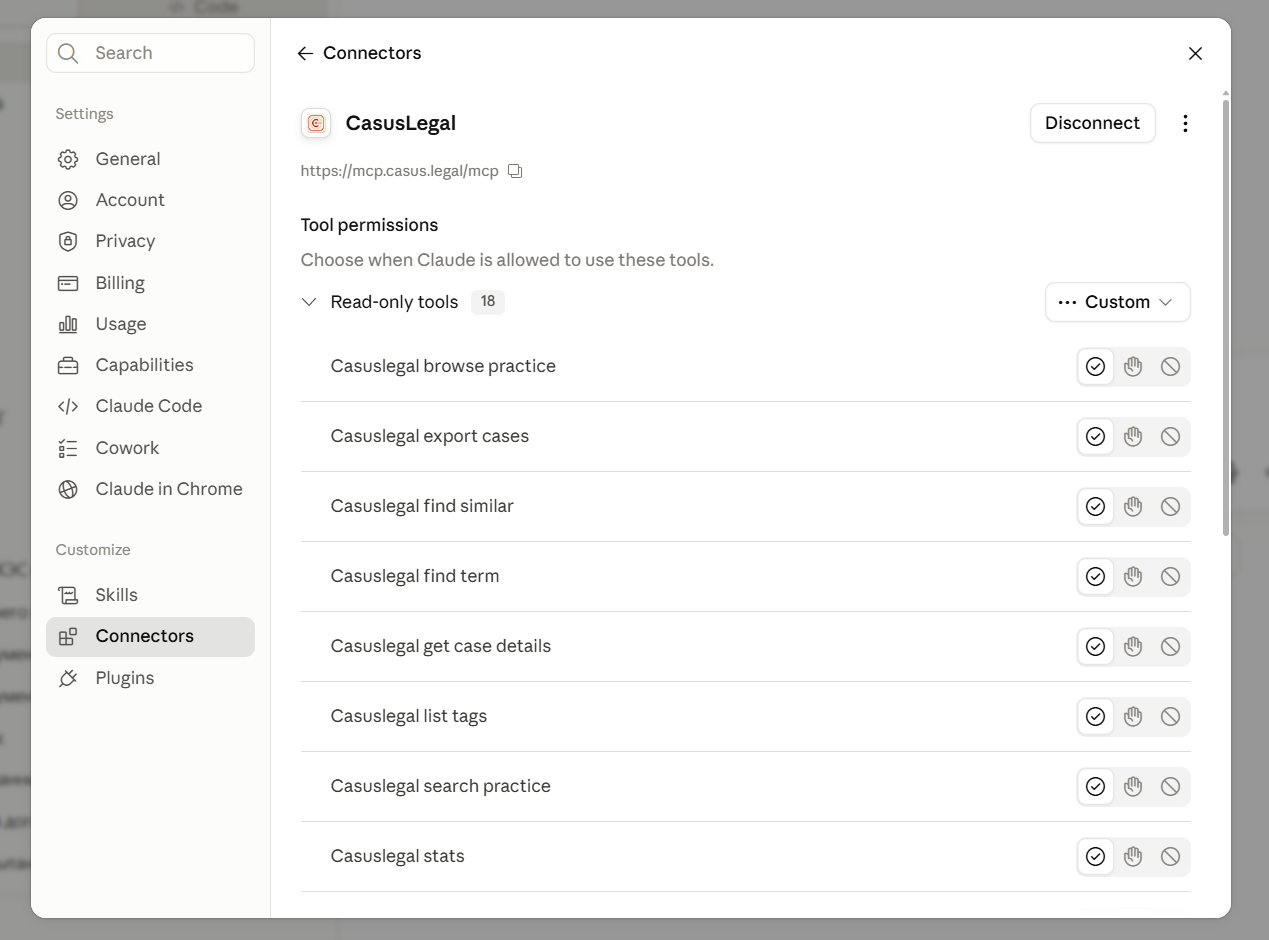
Task: Open the three-dot more options menu
Action: point(1185,123)
